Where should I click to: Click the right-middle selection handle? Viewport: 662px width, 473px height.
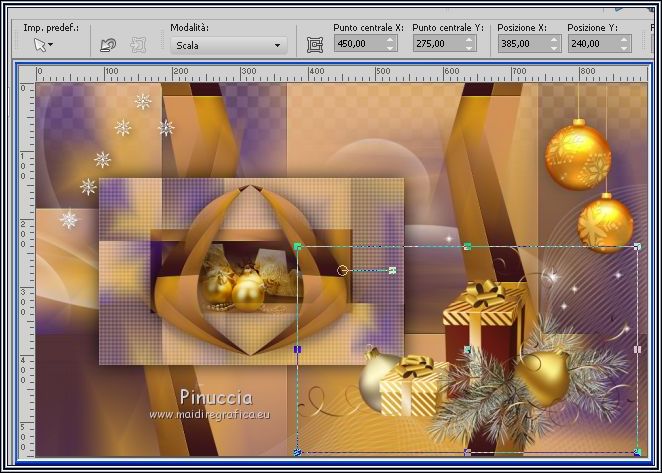tap(638, 349)
